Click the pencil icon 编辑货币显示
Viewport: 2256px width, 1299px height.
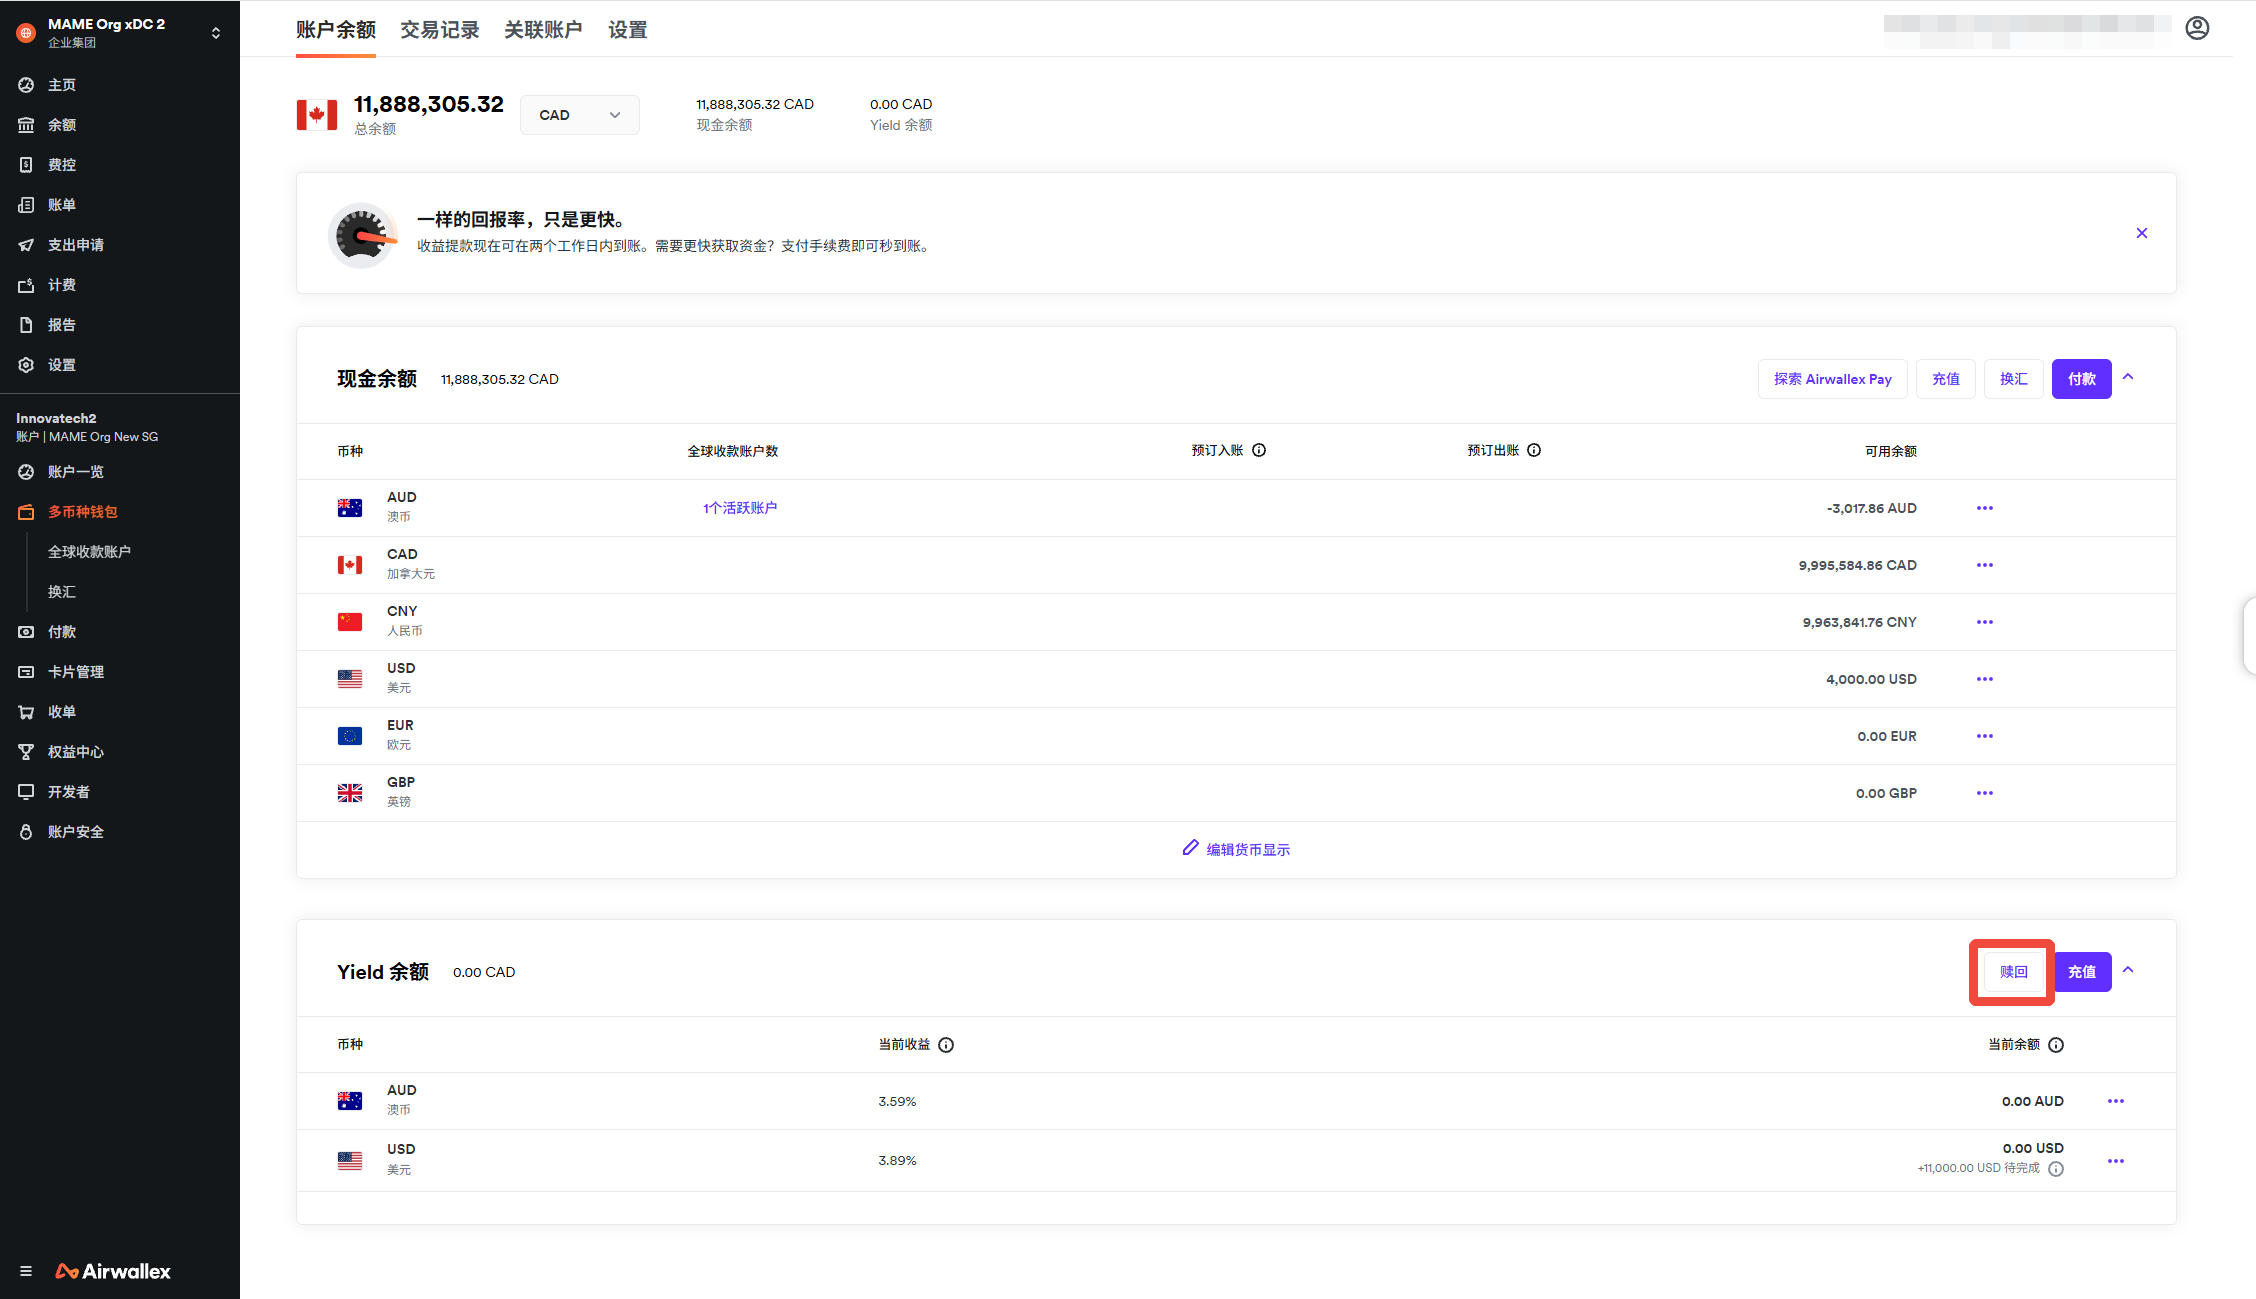(1190, 848)
